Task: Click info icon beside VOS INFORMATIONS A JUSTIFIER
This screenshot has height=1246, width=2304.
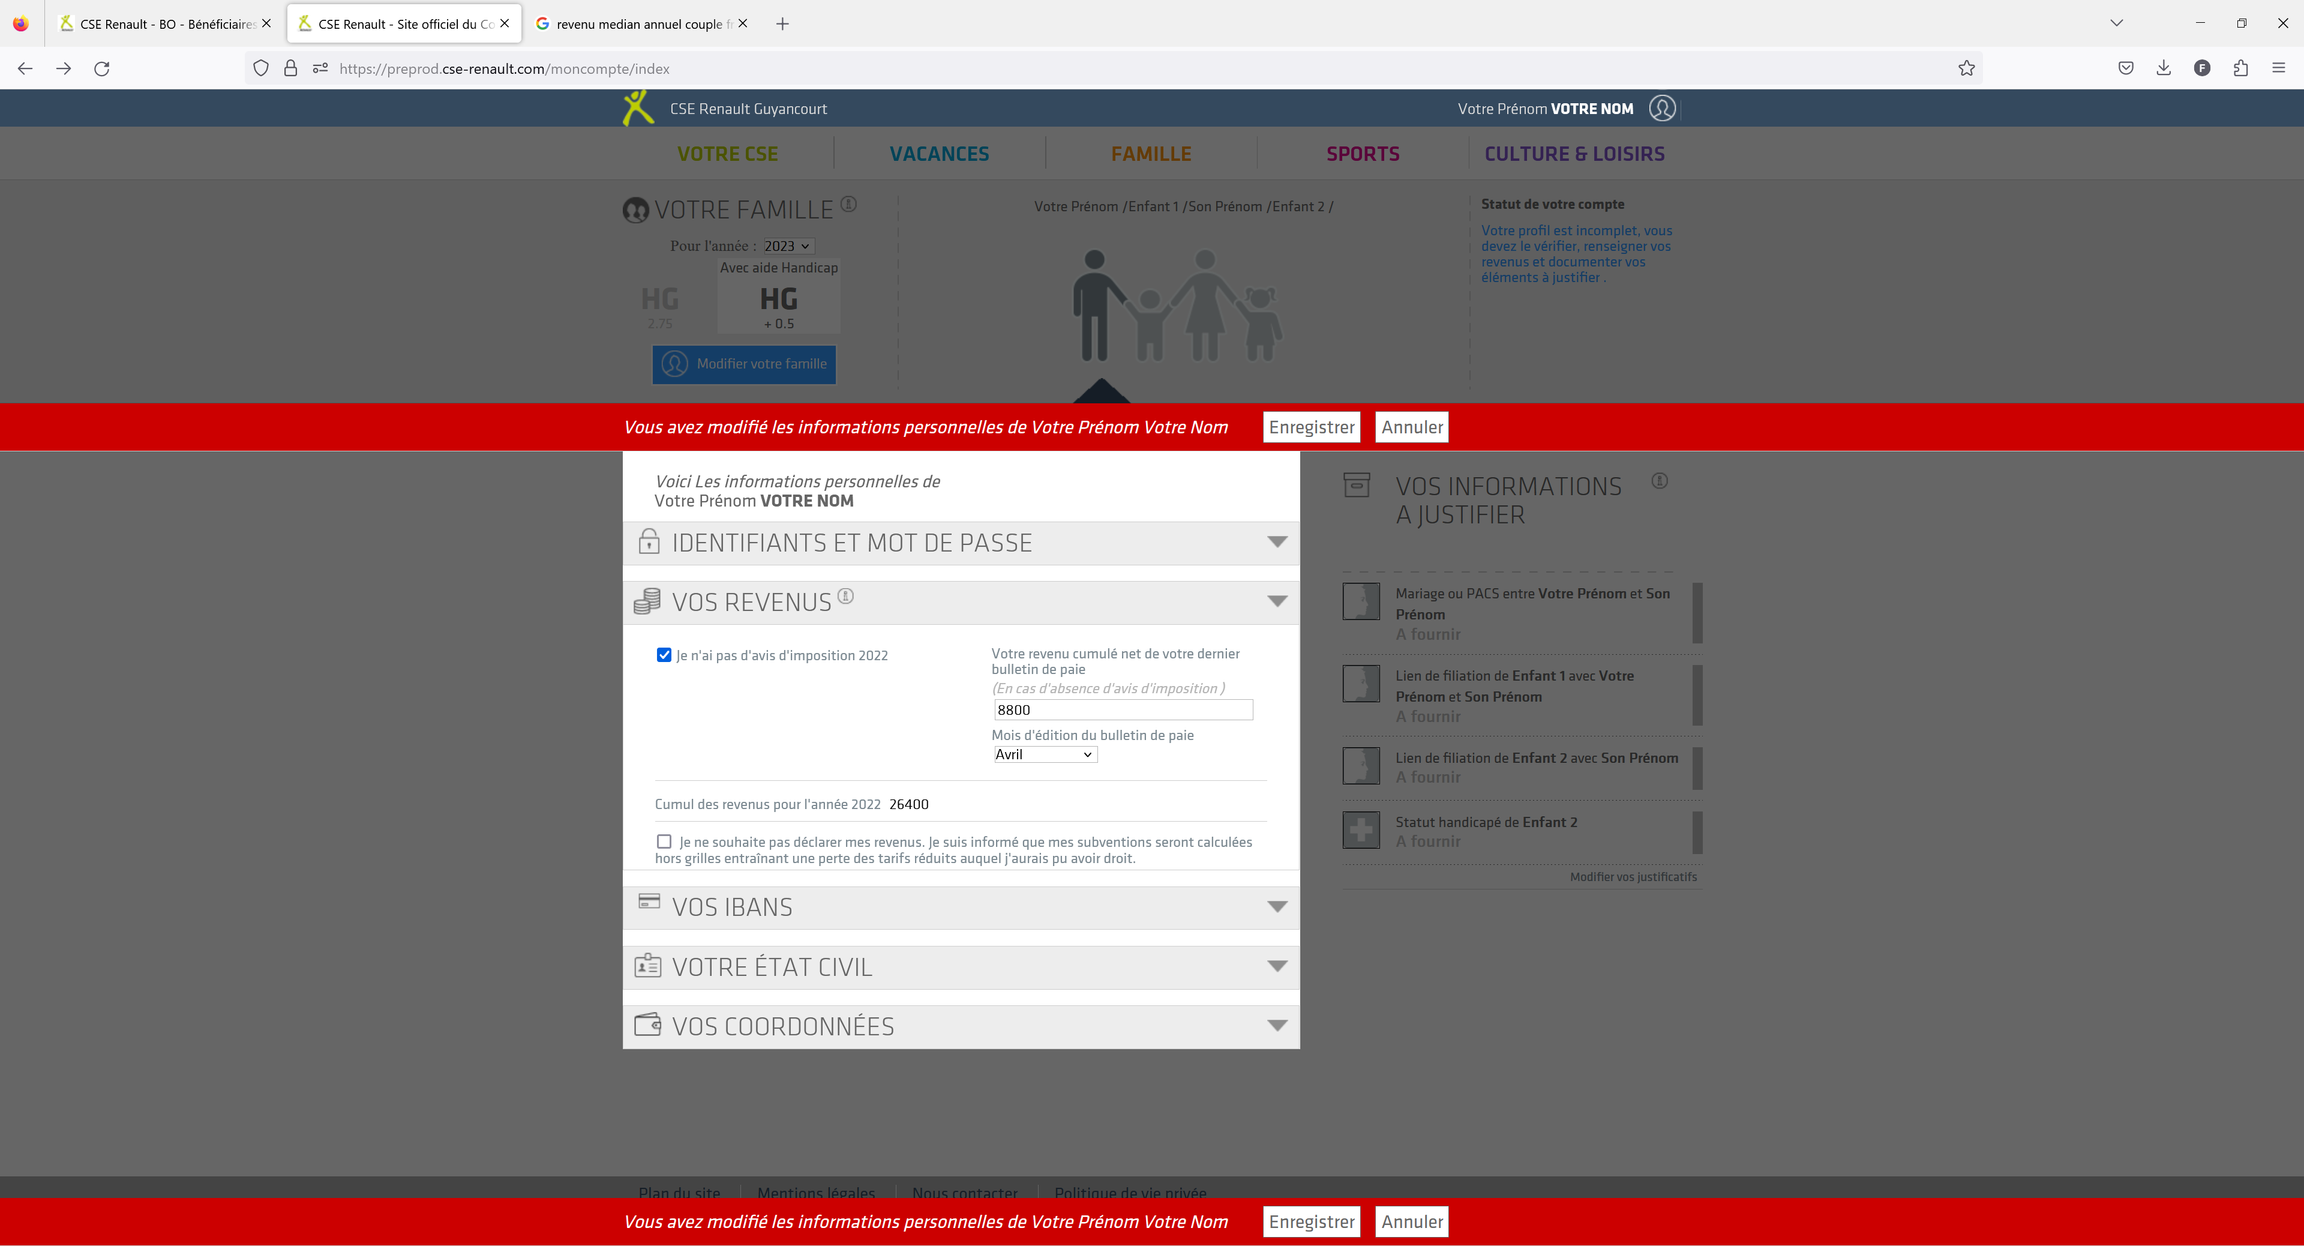Action: (x=1660, y=481)
